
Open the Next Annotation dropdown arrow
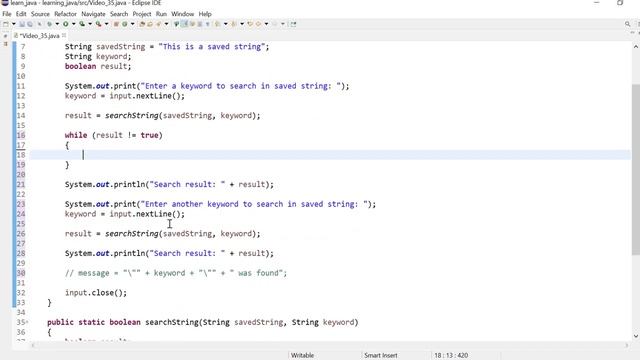click(x=225, y=24)
